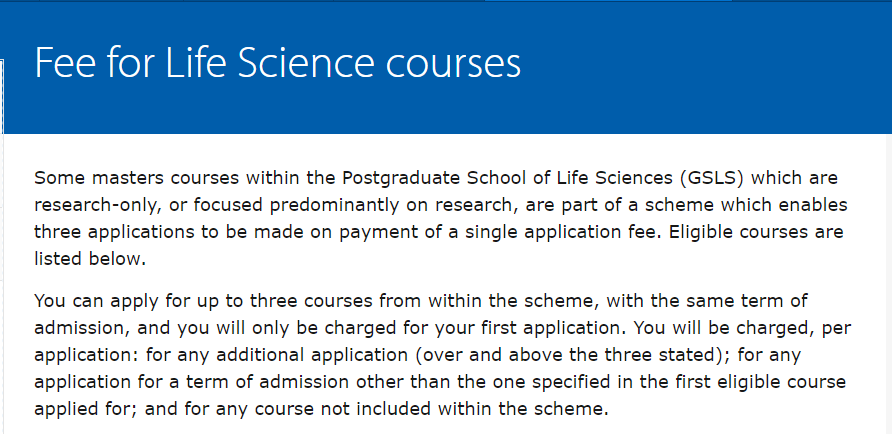Click 'You will be charged, per' text
This screenshot has height=434, width=892.
tap(742, 328)
